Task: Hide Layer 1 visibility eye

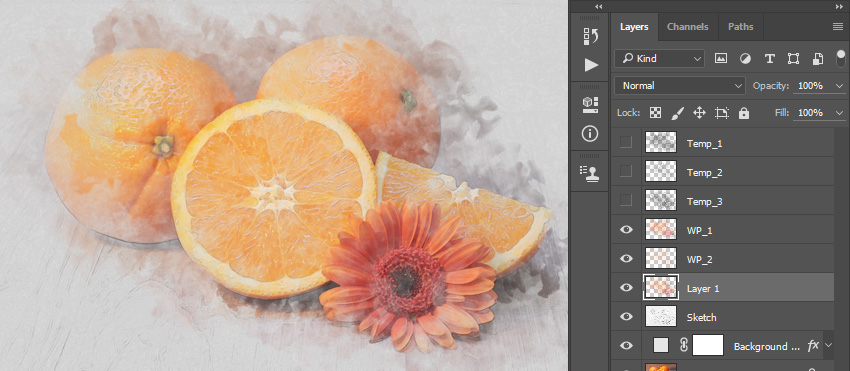Action: (x=626, y=288)
